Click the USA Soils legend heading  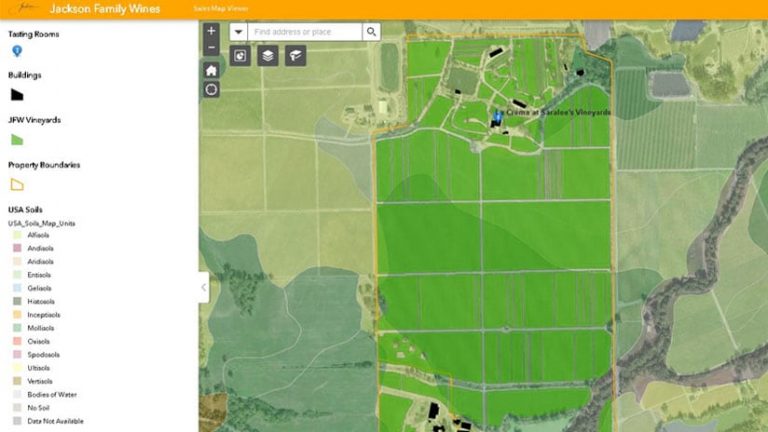coord(25,210)
